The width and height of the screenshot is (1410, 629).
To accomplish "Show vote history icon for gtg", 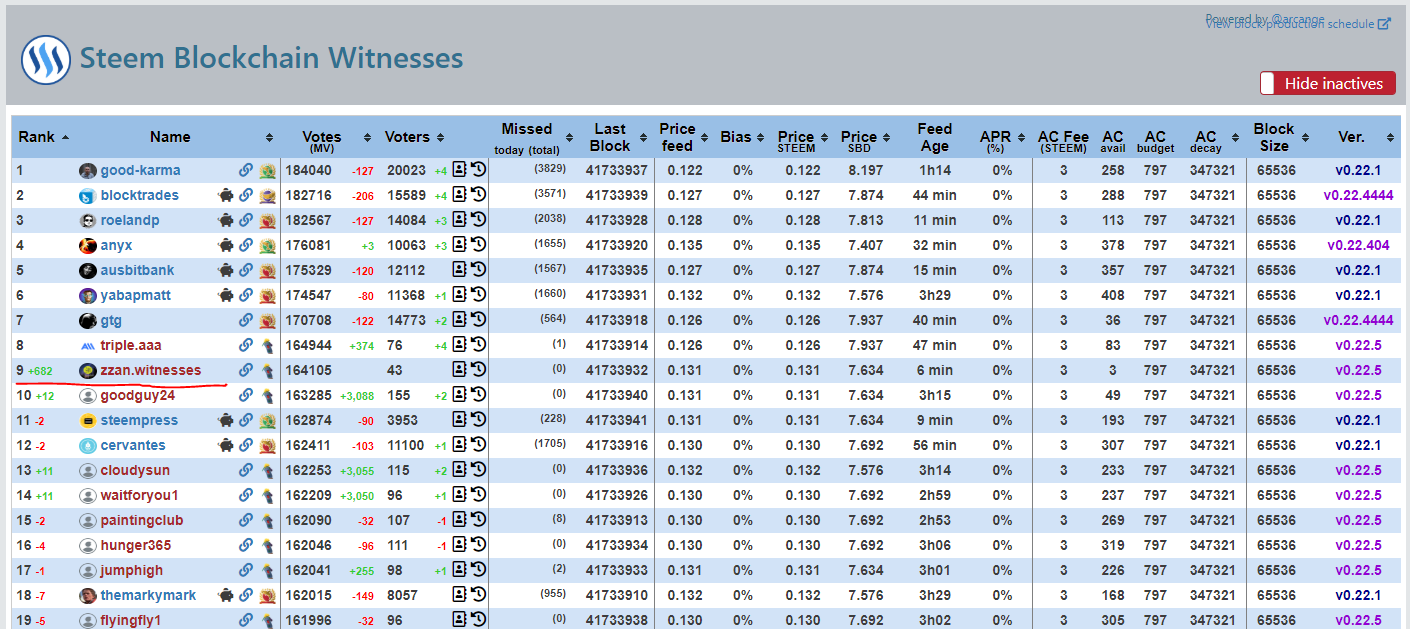I will 478,320.
